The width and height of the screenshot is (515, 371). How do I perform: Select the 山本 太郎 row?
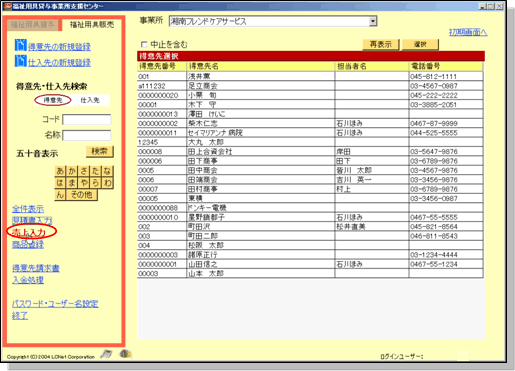[310, 274]
